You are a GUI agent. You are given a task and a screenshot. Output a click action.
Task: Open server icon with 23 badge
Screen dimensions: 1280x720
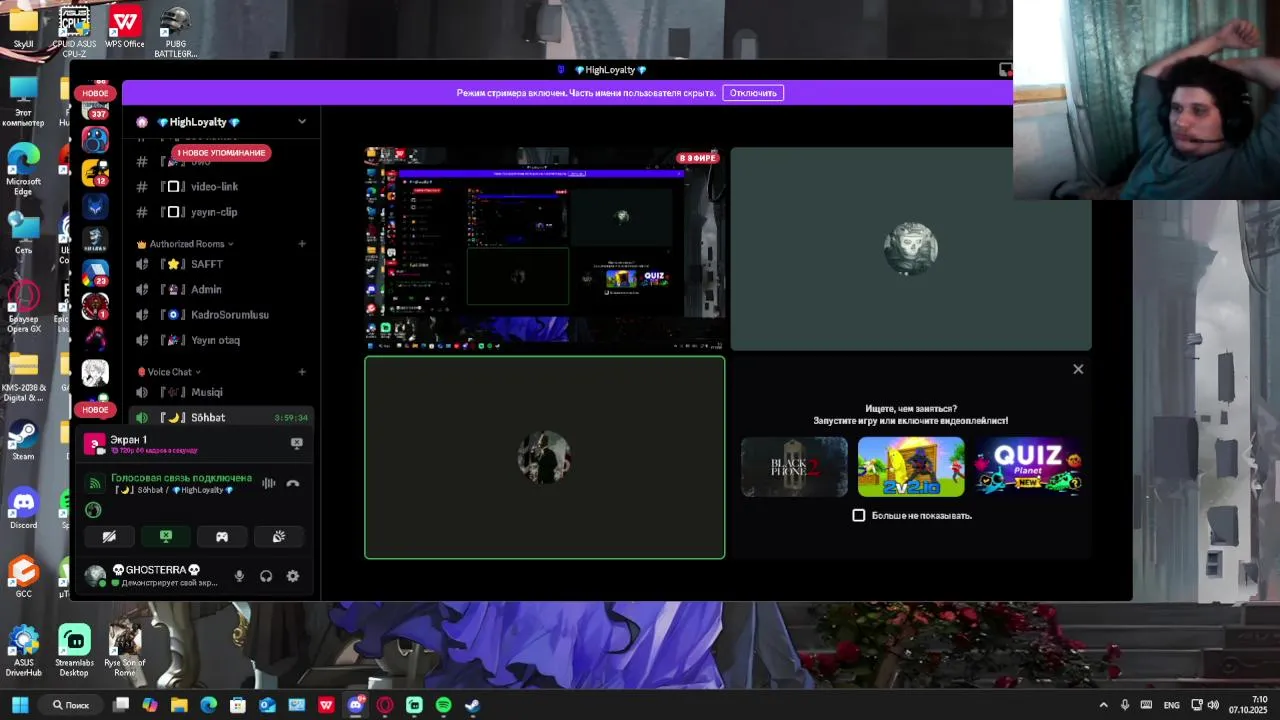pos(96,271)
